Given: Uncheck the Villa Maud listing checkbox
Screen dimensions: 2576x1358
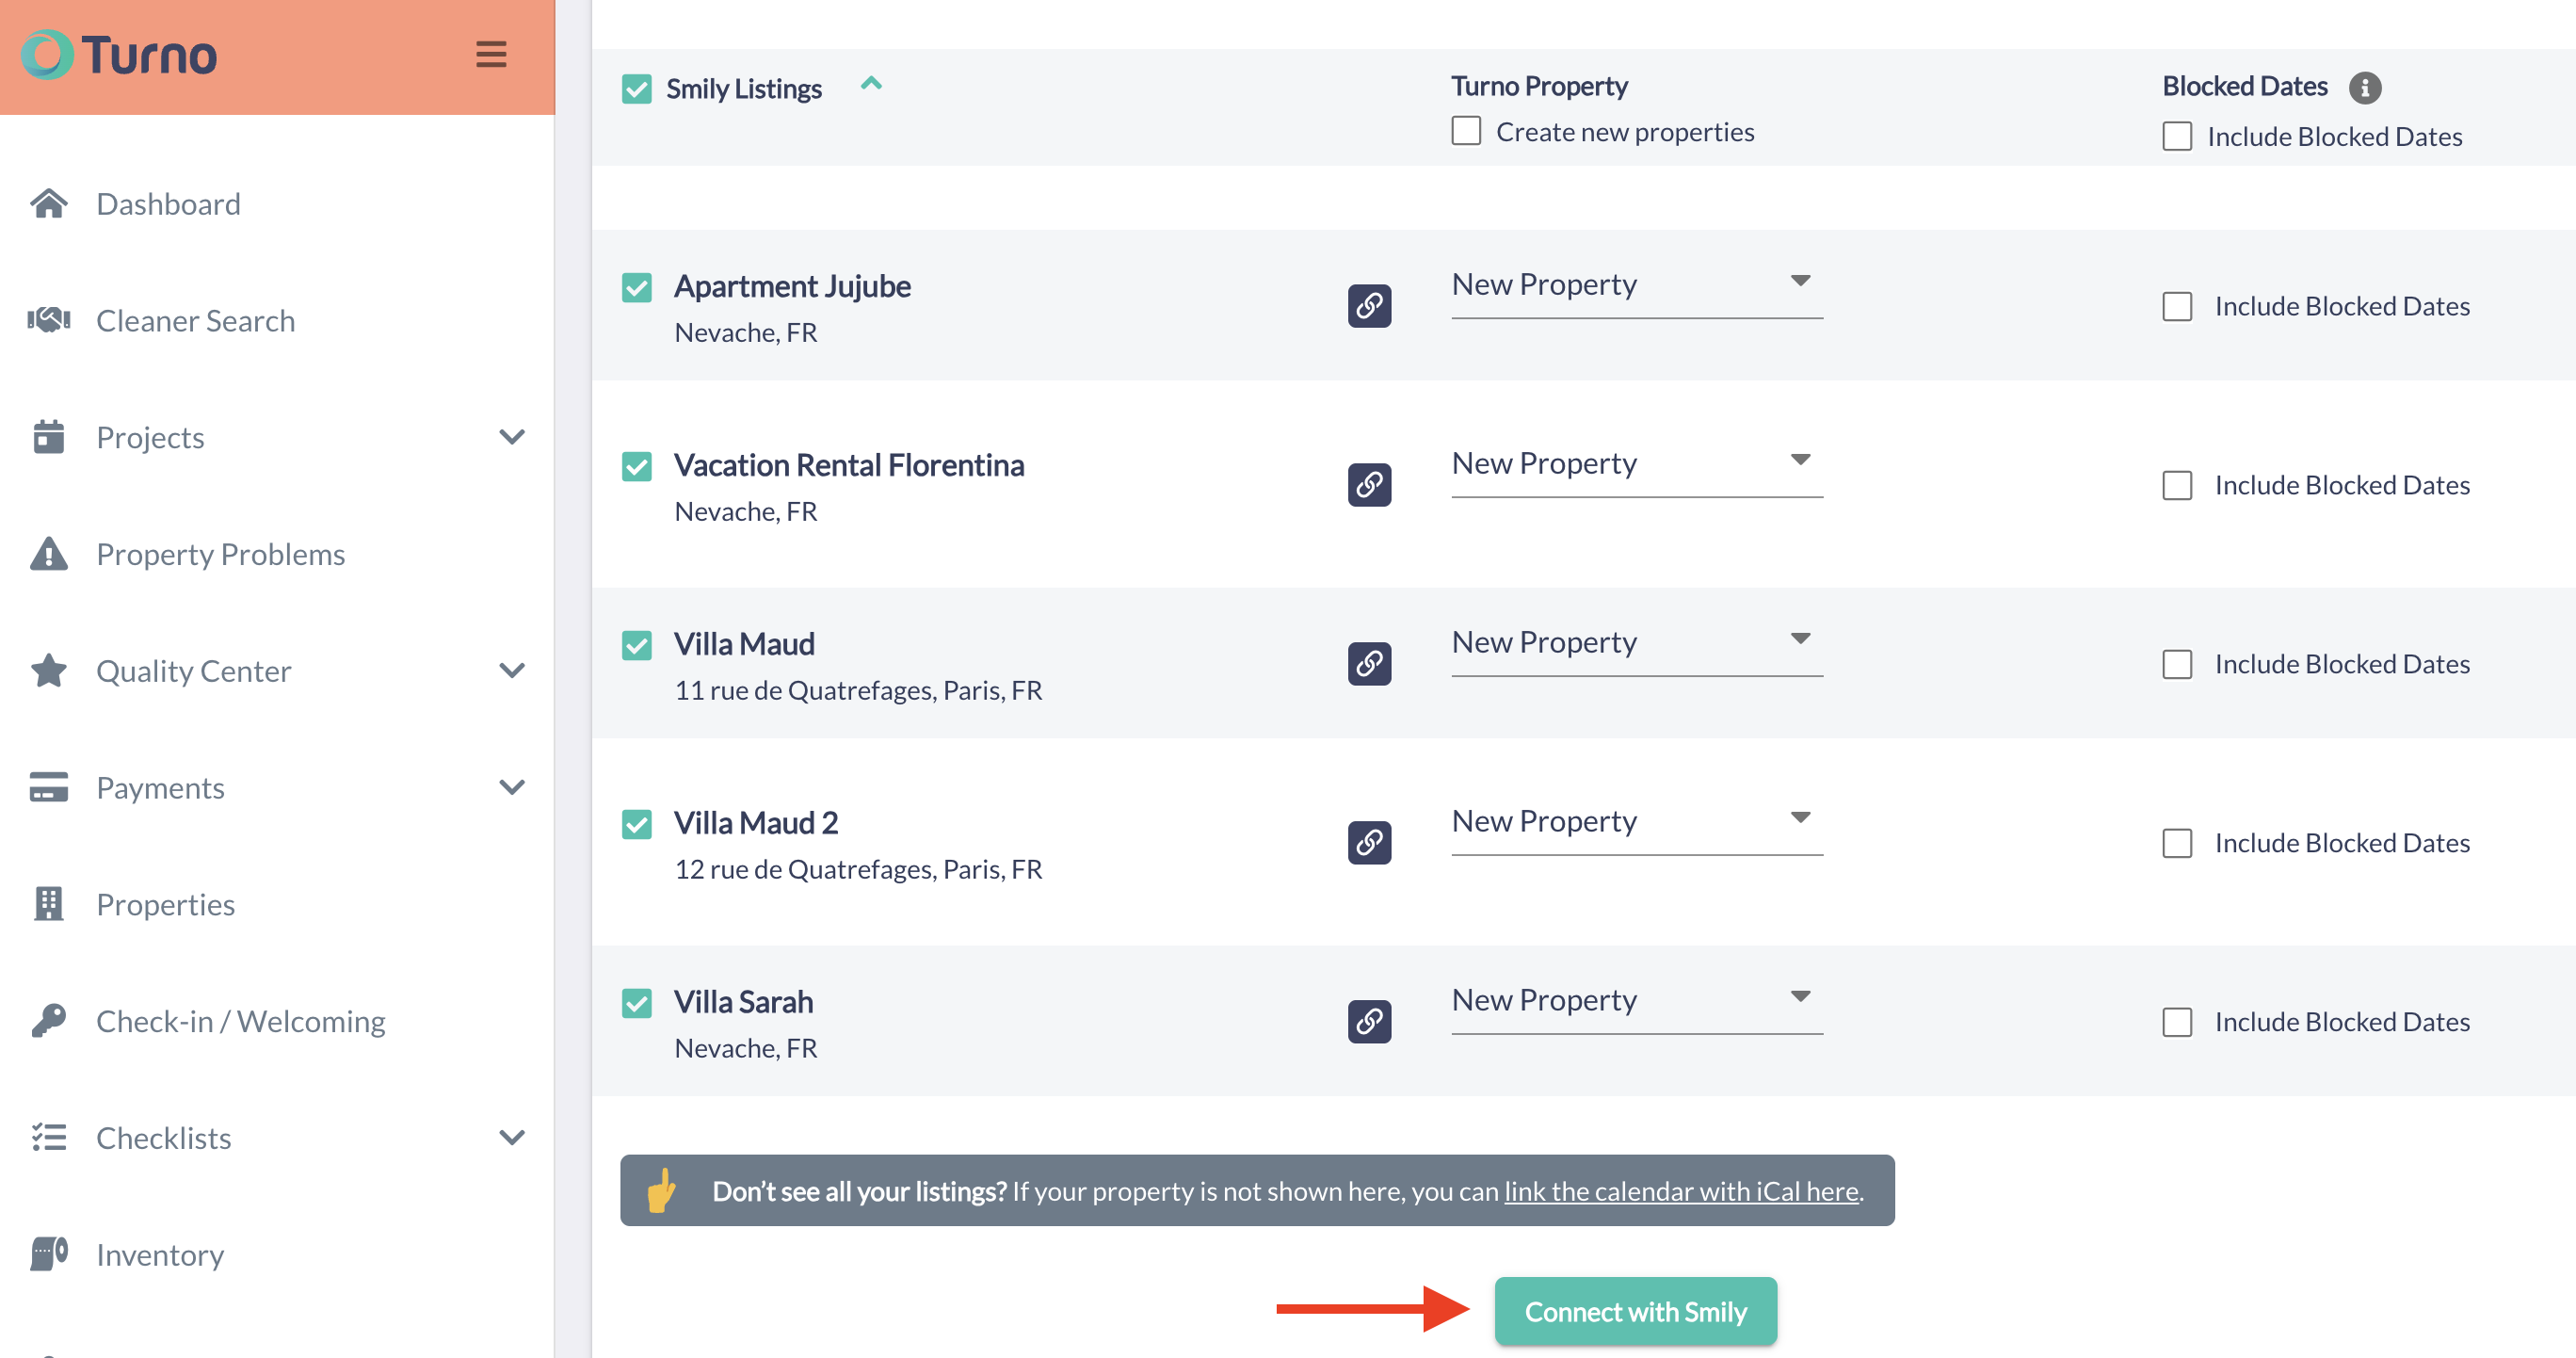Looking at the screenshot, I should [x=637, y=645].
